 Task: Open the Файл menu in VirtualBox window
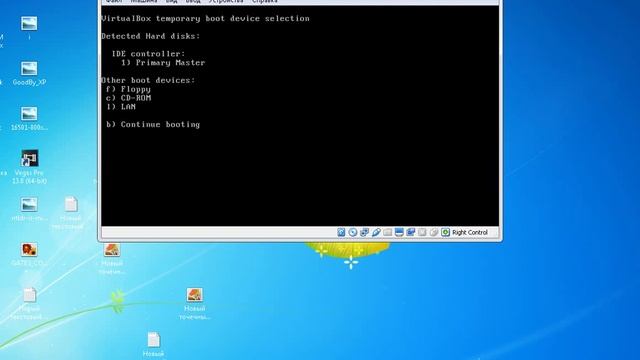(x=114, y=2)
